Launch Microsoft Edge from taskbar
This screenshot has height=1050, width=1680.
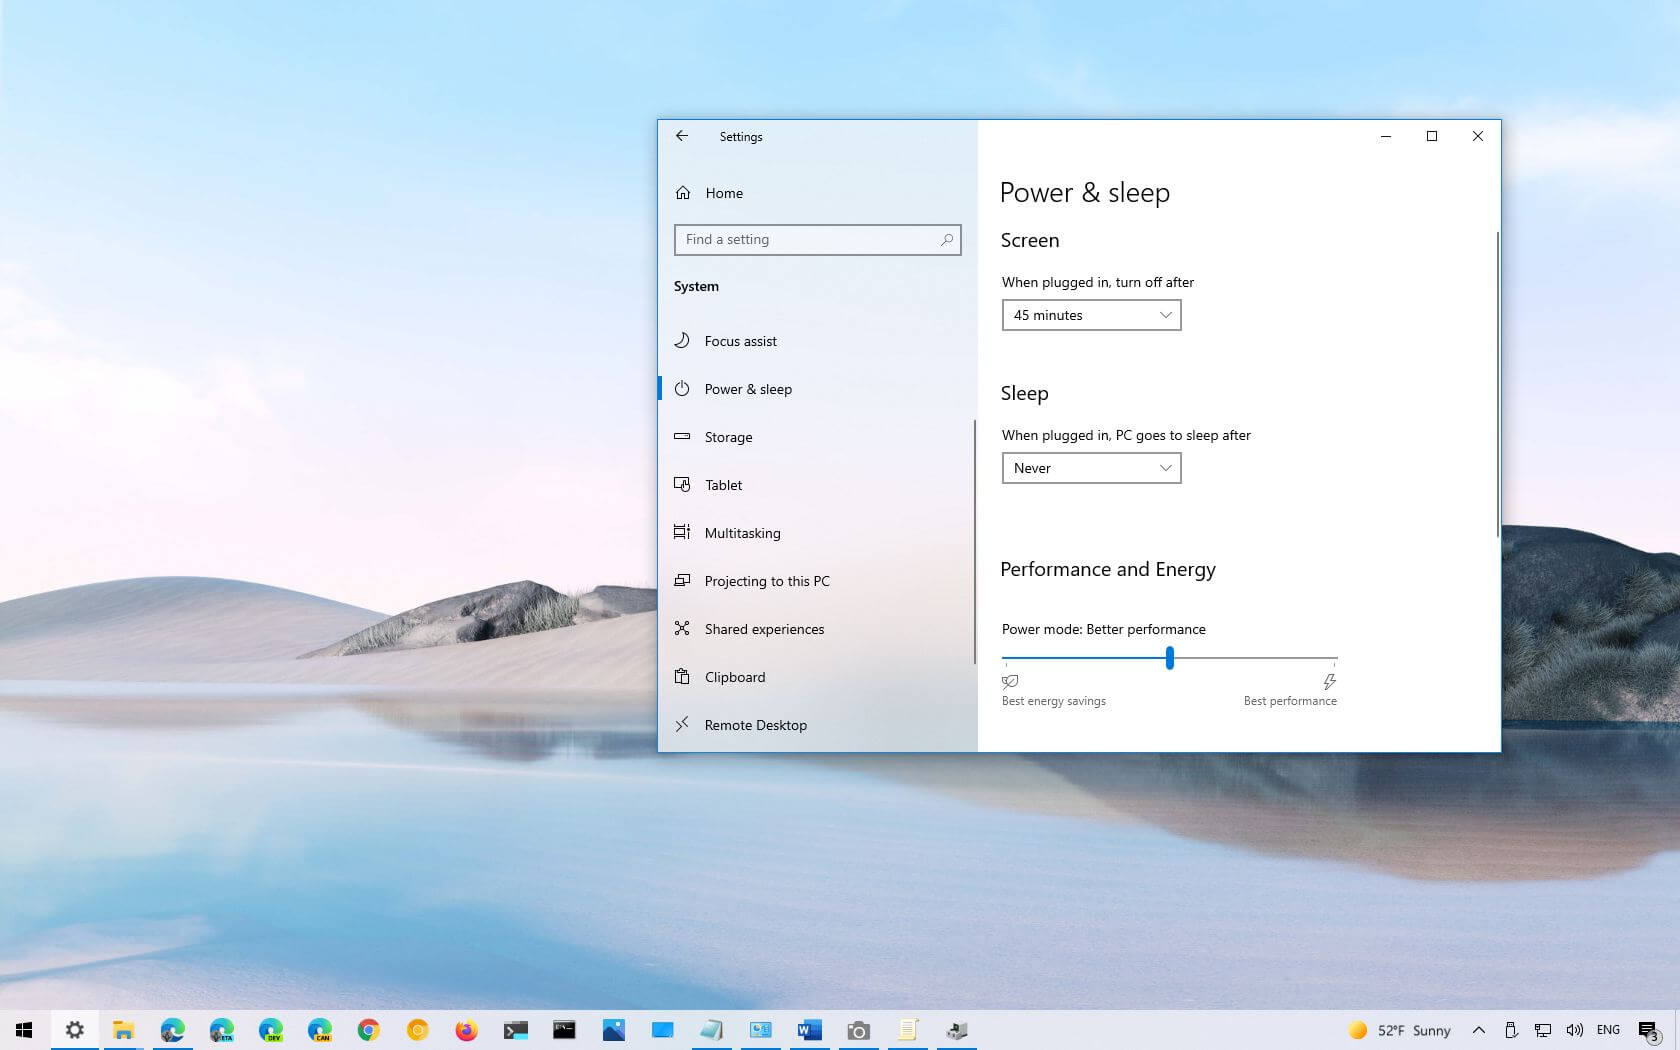(172, 1030)
